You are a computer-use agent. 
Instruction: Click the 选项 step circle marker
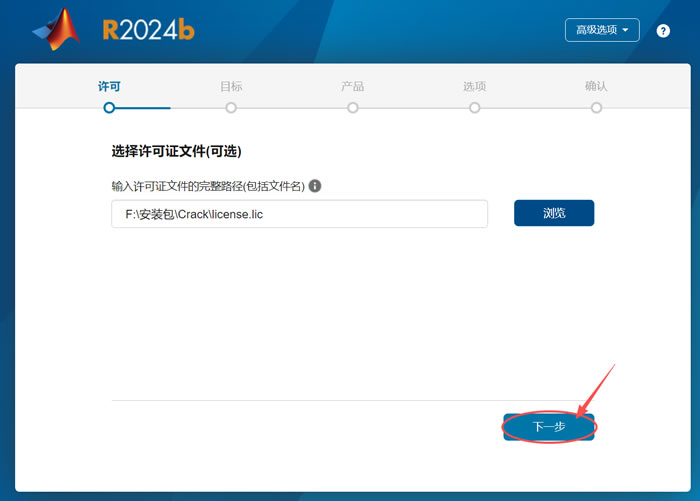[x=474, y=107]
